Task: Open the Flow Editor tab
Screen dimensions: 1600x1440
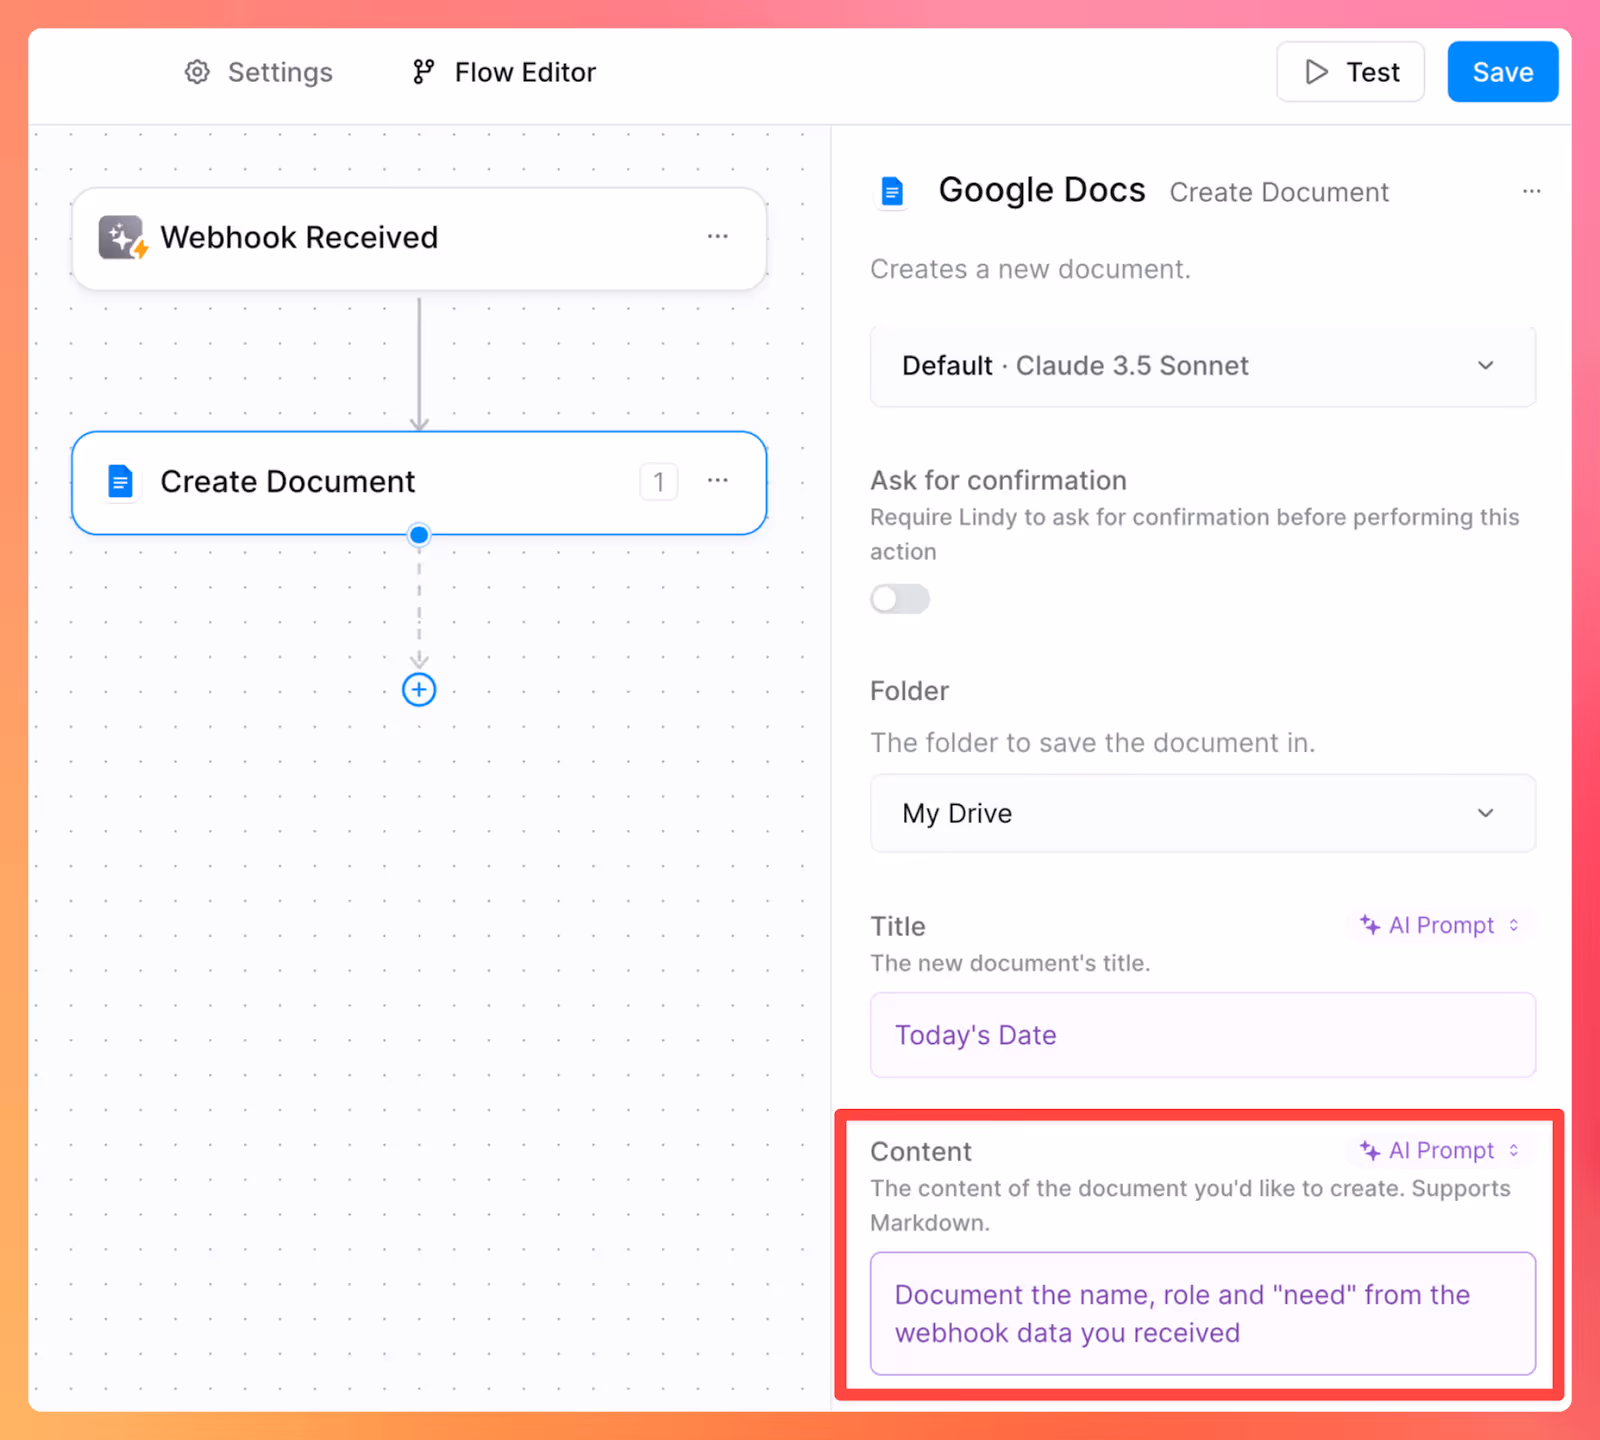Action: pyautogui.click(x=504, y=72)
